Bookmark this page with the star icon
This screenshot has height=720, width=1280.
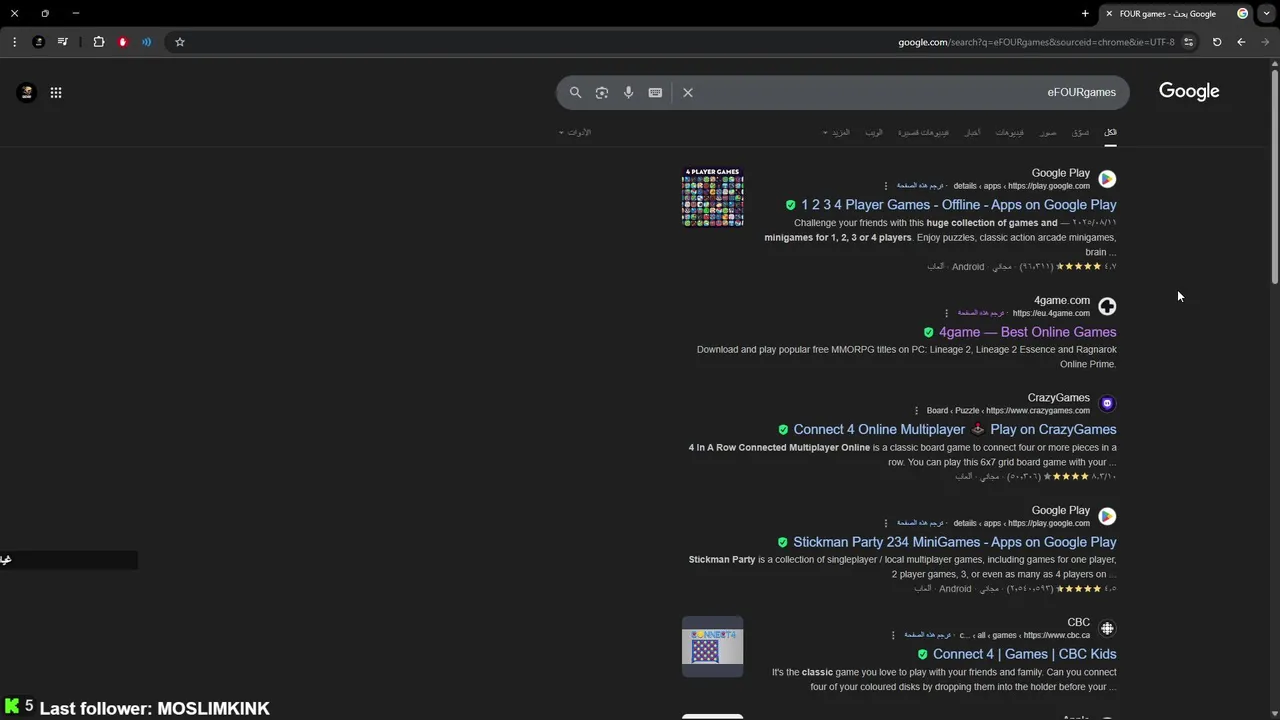coord(180,42)
